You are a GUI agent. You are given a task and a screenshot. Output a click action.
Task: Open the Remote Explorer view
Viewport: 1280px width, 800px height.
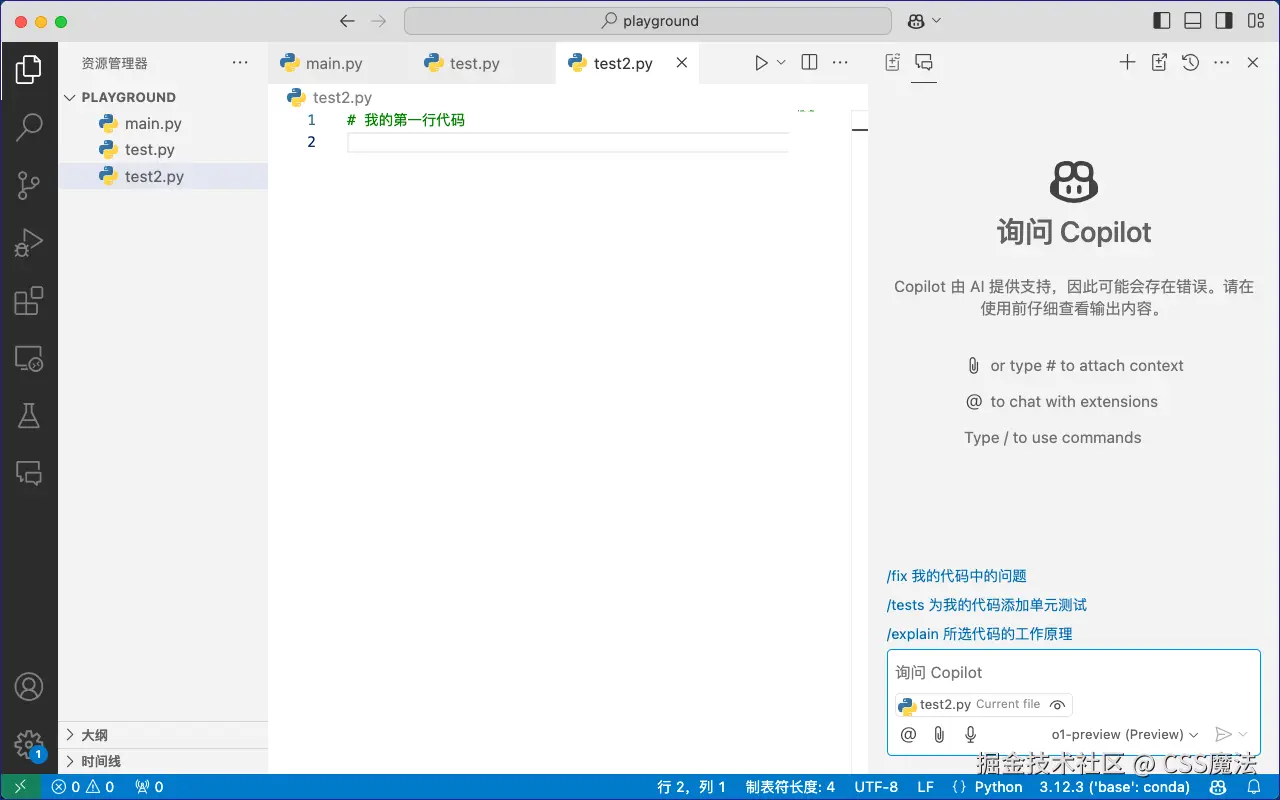[x=29, y=358]
